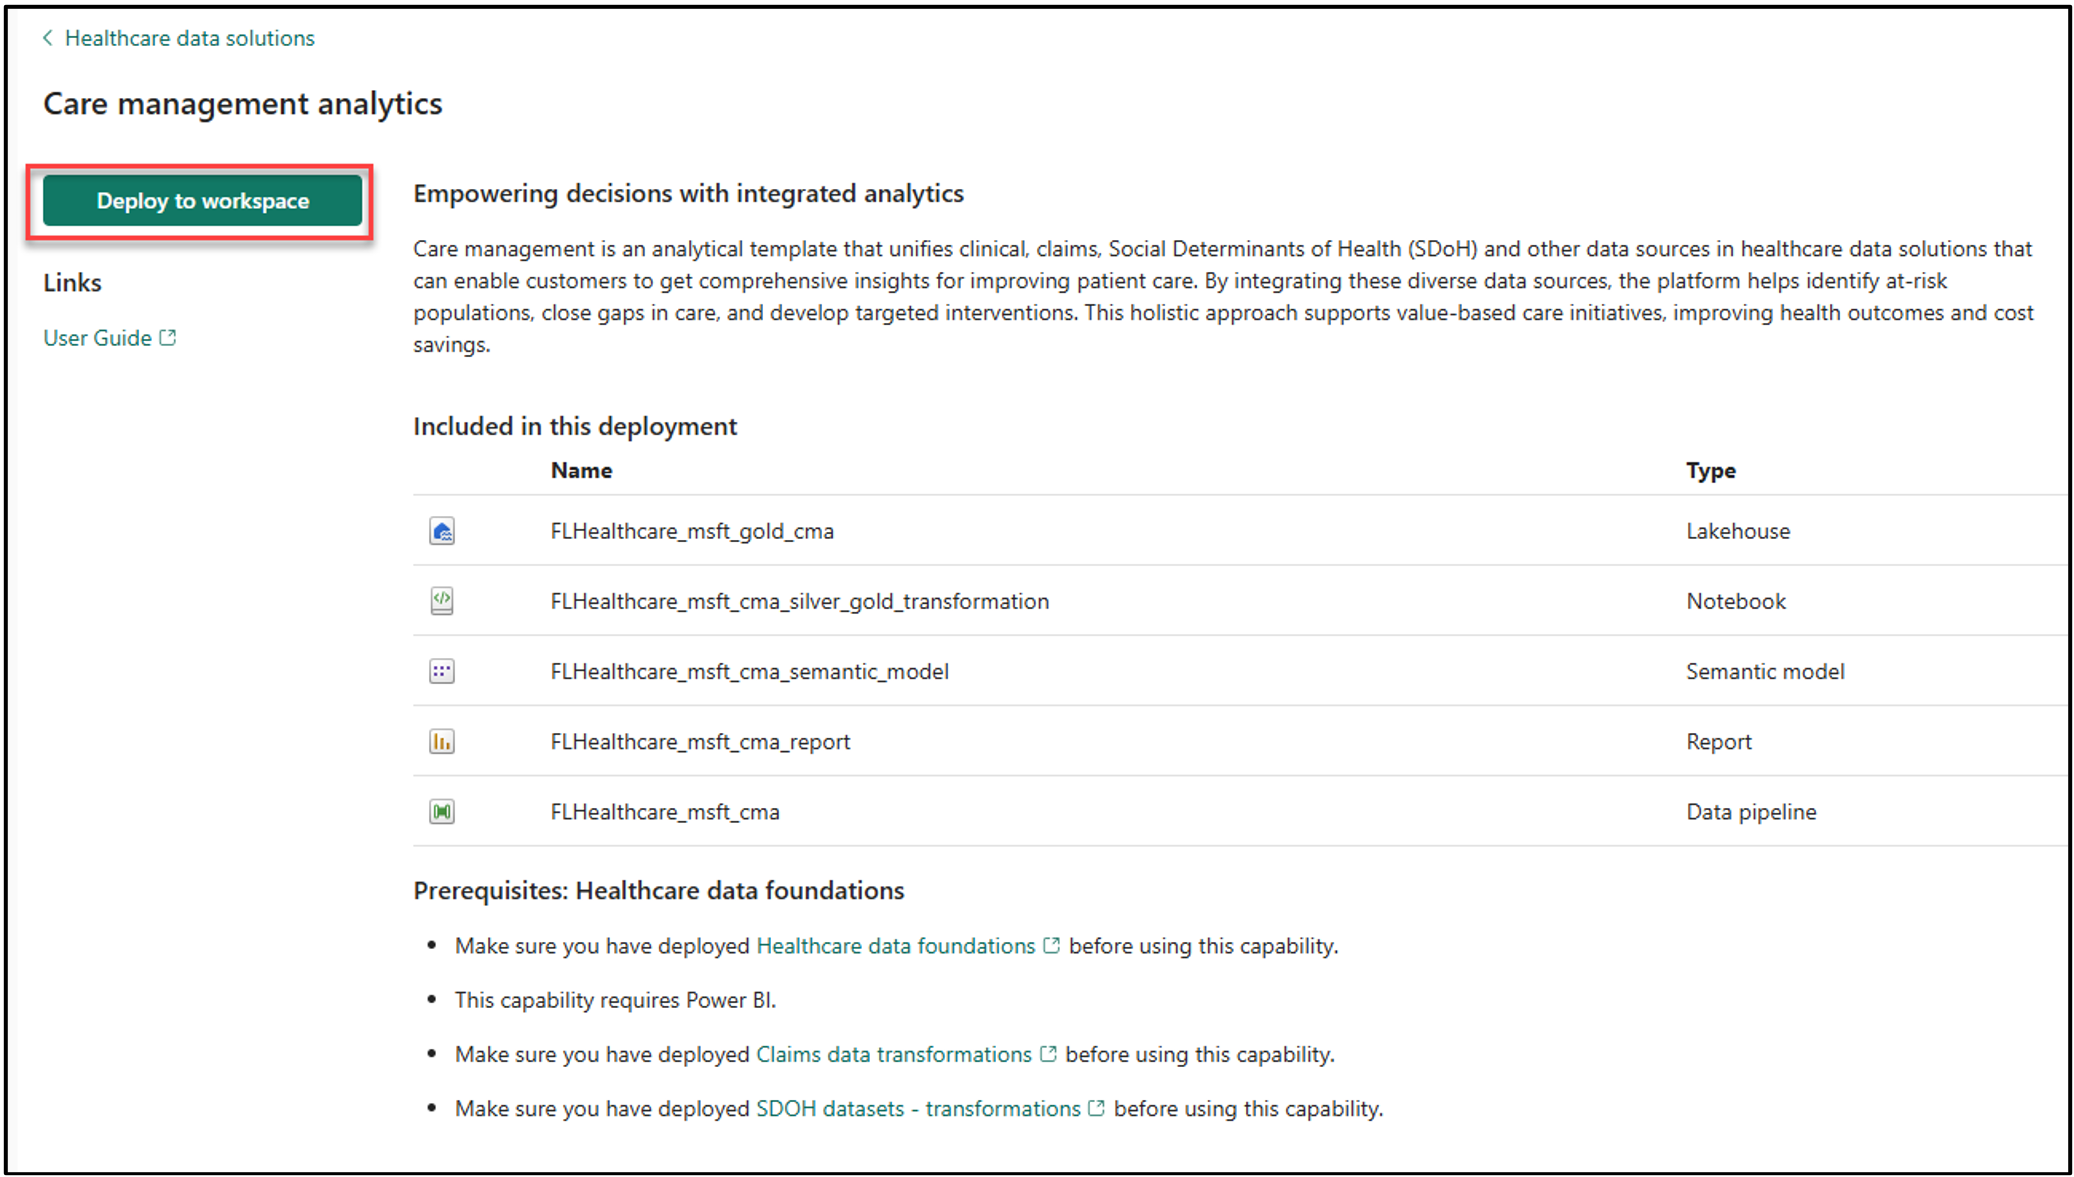Click the Notebook icon for silver_gold_transformation
This screenshot has width=2074, height=1177.
[x=442, y=601]
